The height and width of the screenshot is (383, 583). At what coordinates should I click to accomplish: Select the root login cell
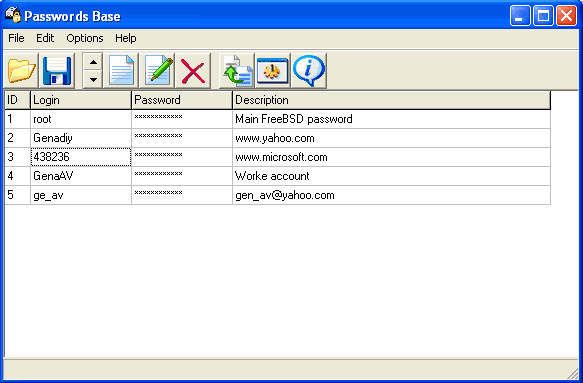[x=81, y=119]
